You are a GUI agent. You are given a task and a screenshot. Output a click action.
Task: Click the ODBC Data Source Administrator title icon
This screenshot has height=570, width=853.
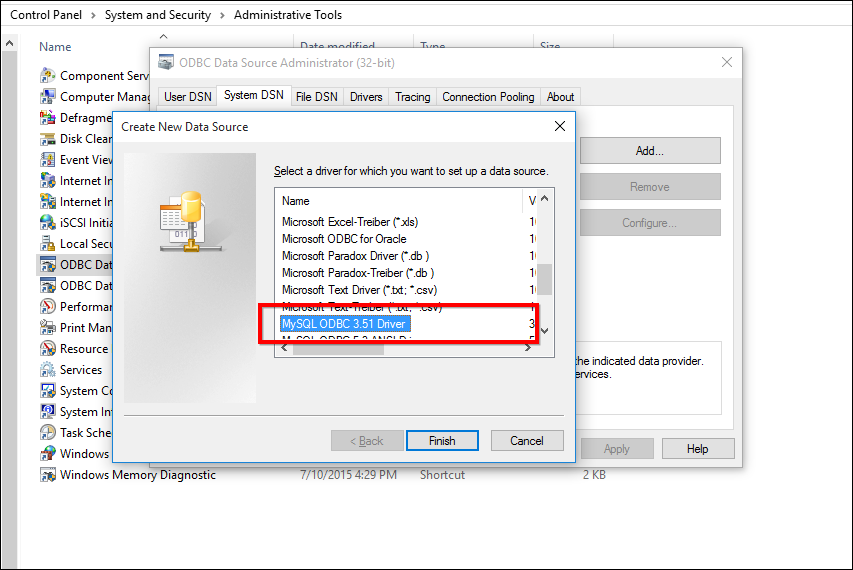pos(166,63)
